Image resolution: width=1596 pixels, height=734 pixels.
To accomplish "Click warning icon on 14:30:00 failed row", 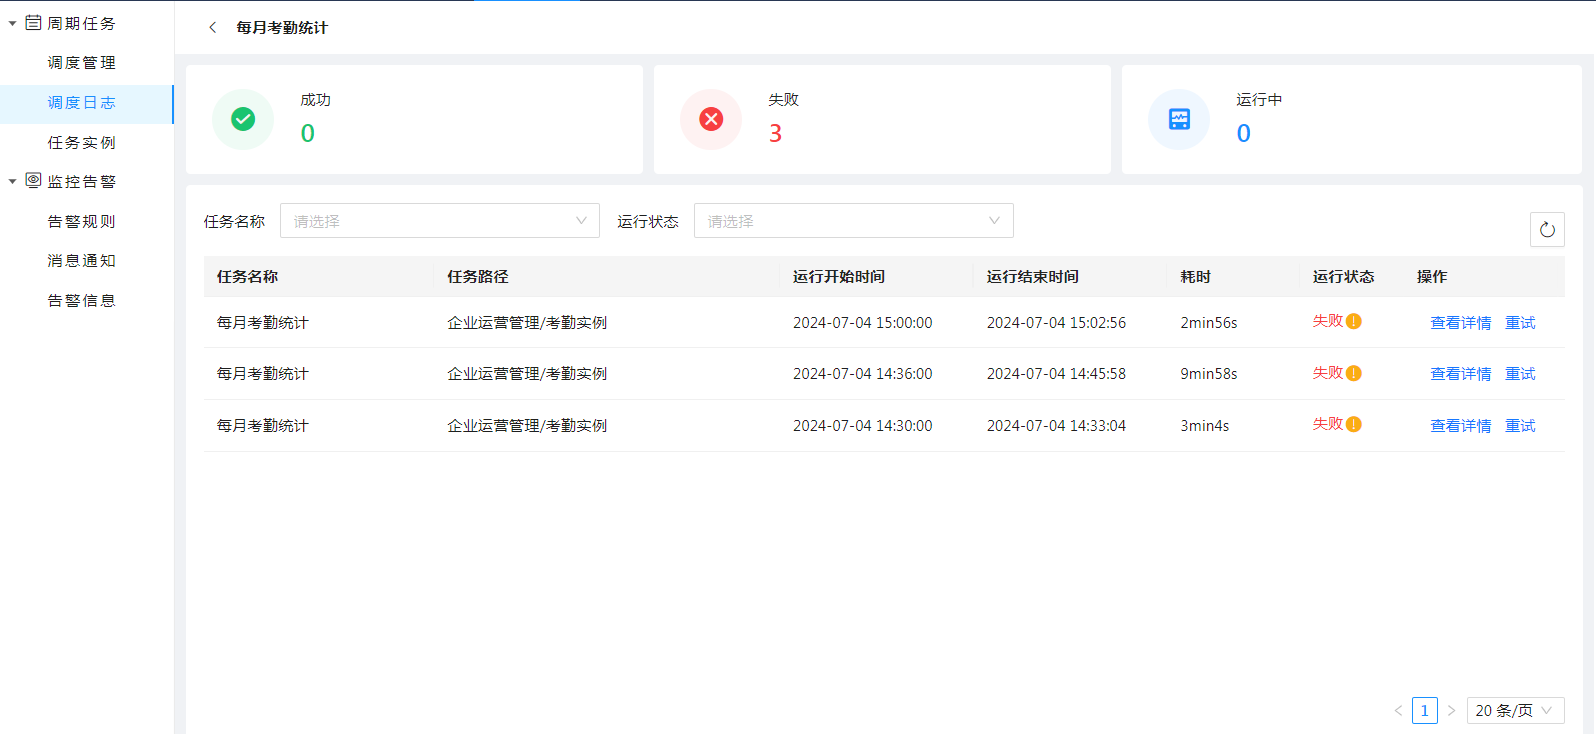I will tap(1354, 424).
